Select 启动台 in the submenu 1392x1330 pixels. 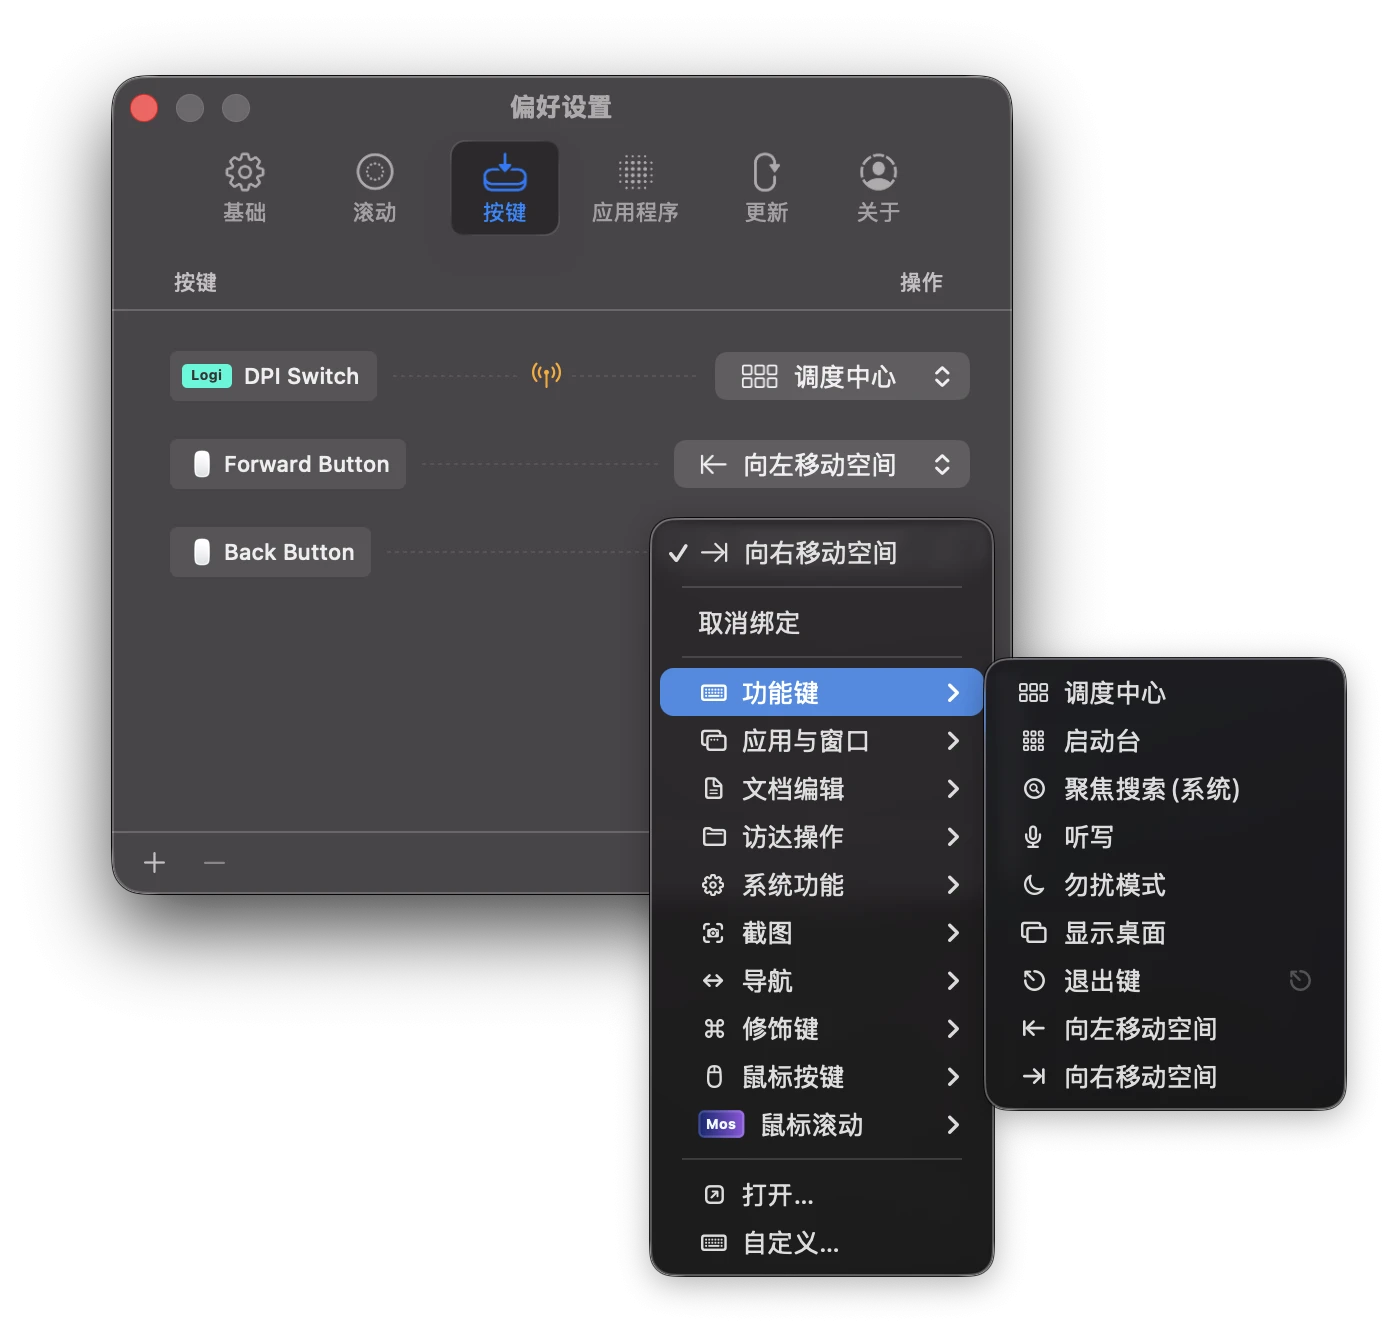1165,741
